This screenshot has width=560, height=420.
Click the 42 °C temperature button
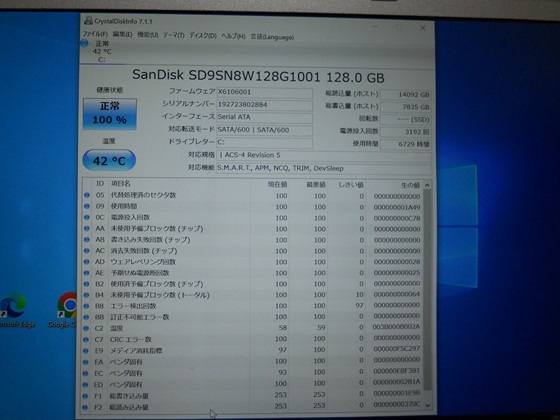pos(109,160)
